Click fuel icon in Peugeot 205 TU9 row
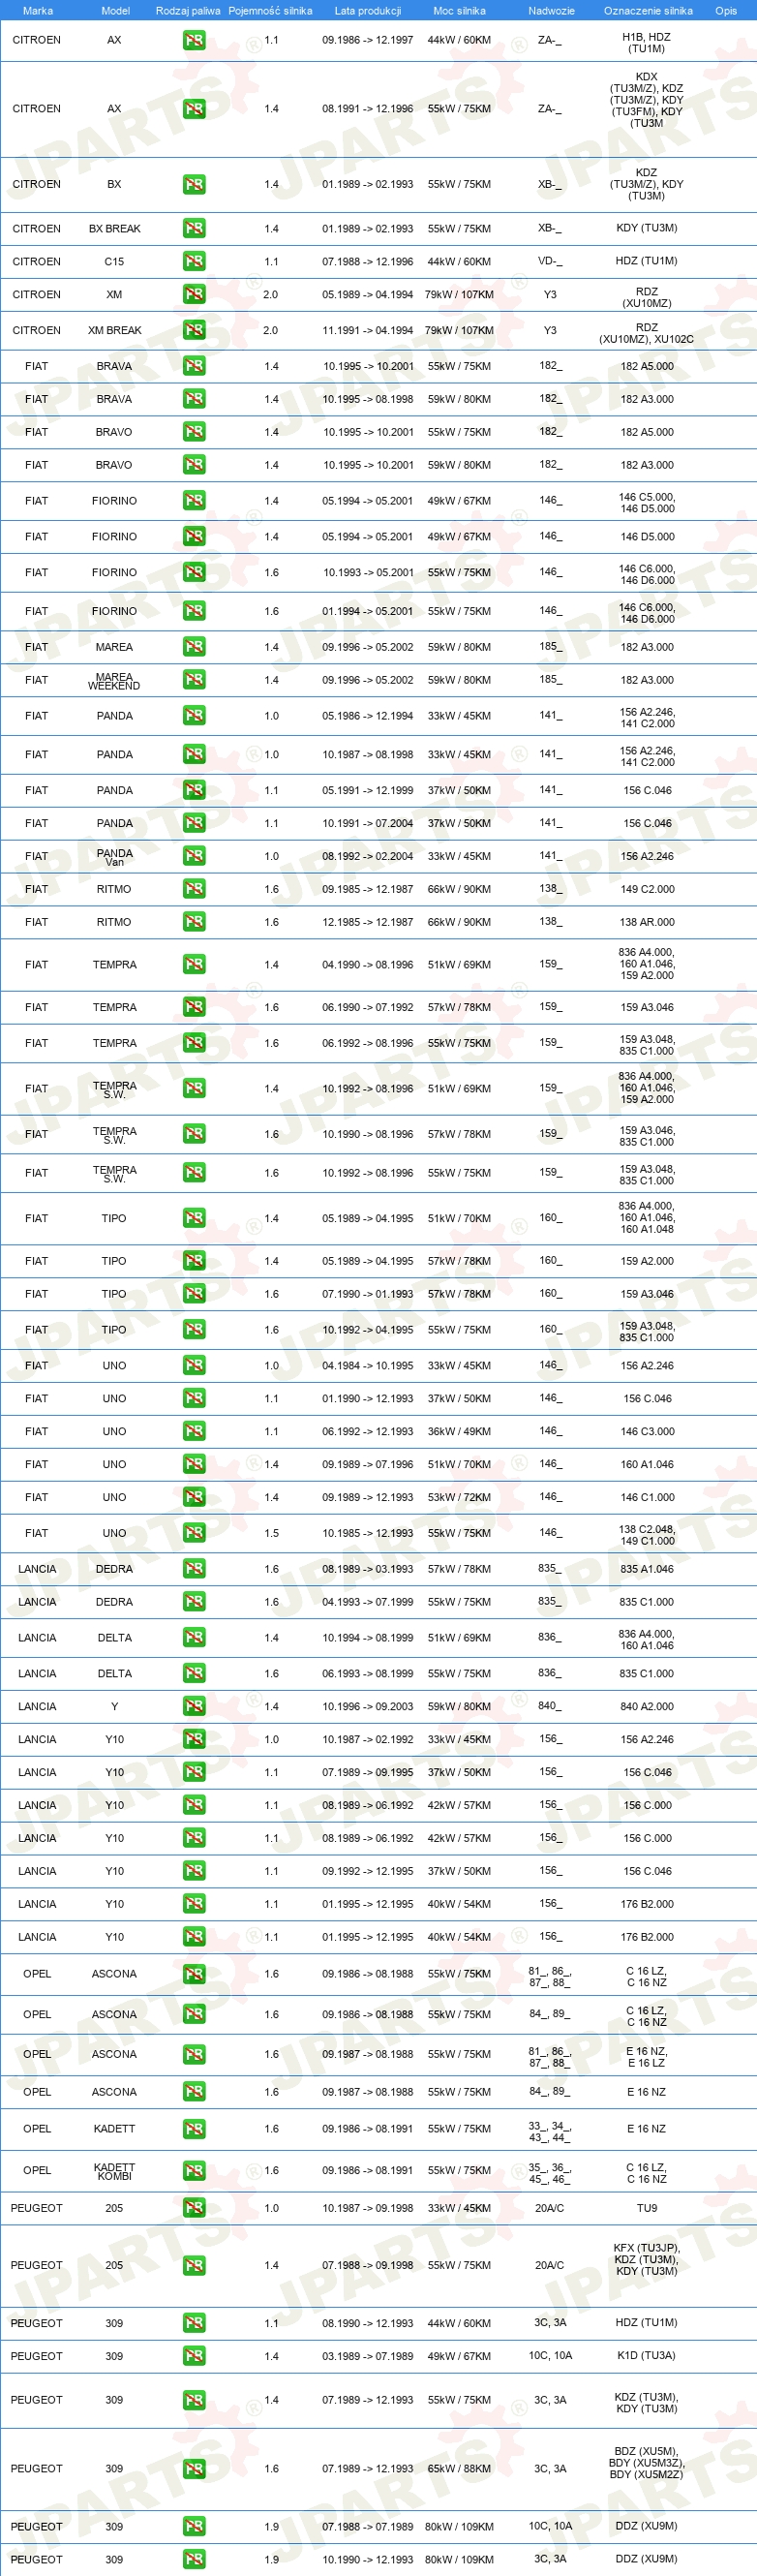Image resolution: width=757 pixels, height=2576 pixels. click(194, 2208)
